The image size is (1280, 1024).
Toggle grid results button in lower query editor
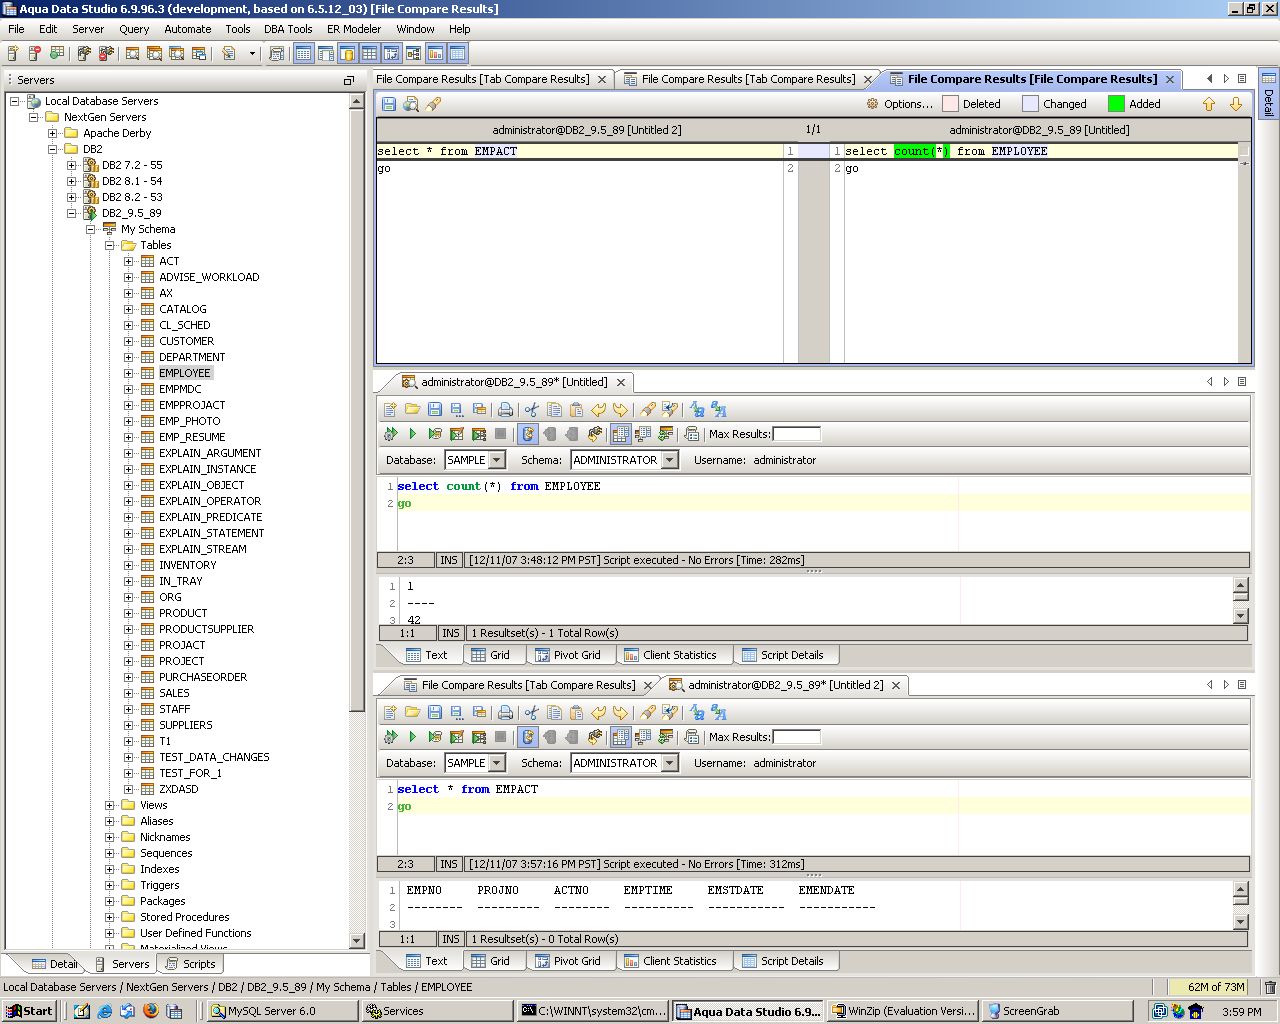pos(620,737)
